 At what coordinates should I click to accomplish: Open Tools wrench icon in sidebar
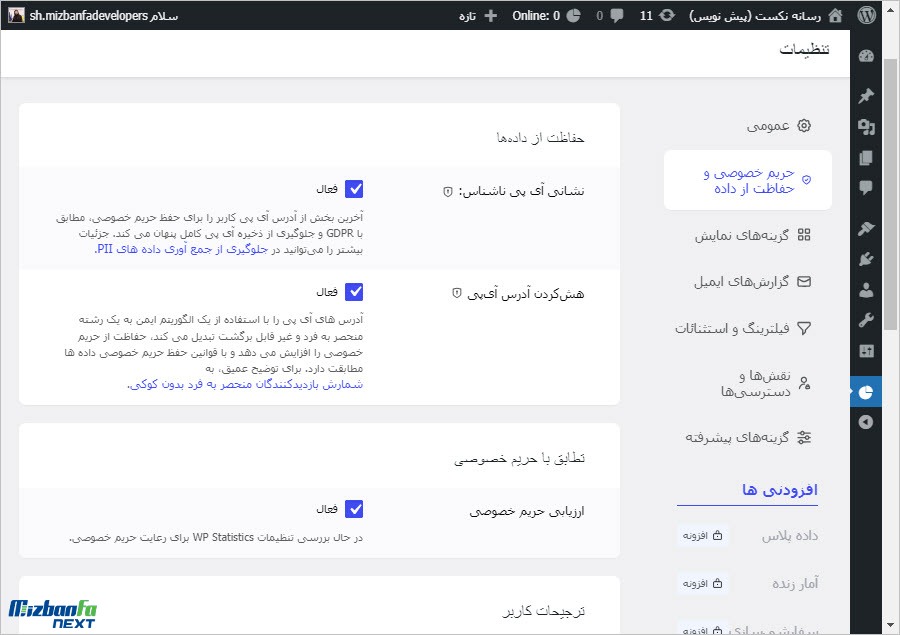tap(866, 320)
